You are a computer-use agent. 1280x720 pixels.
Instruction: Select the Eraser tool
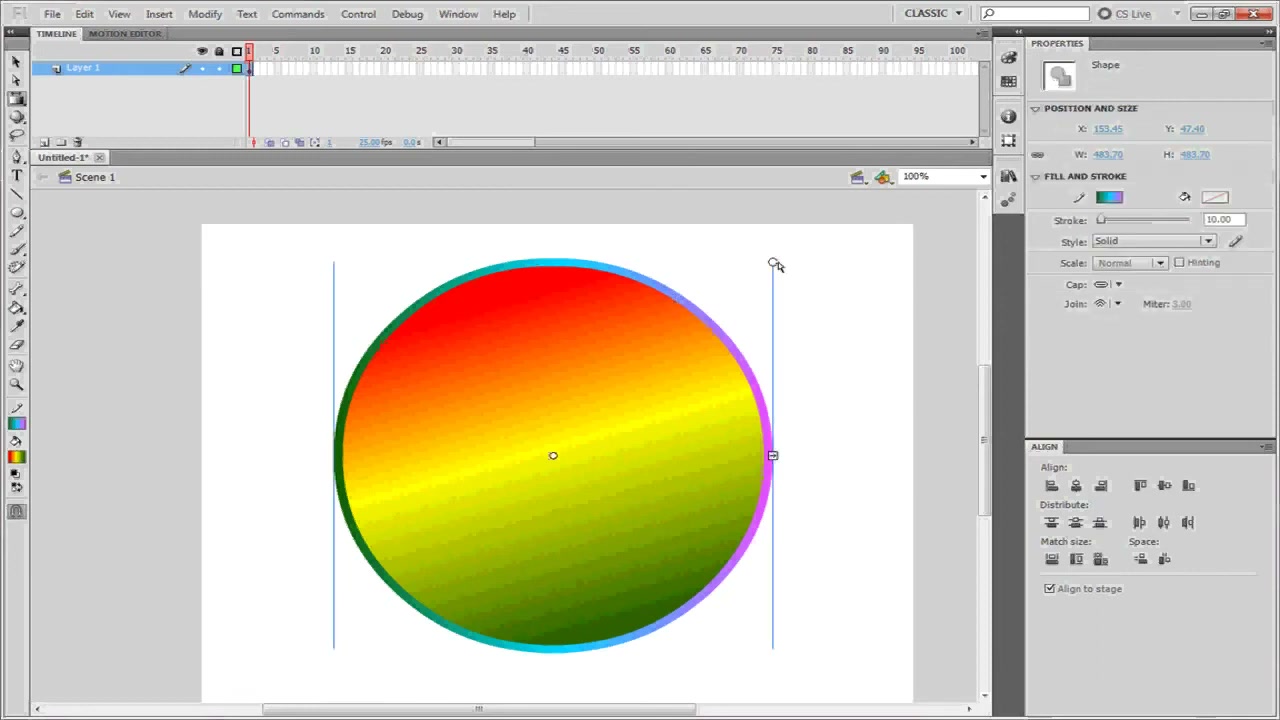coord(16,344)
